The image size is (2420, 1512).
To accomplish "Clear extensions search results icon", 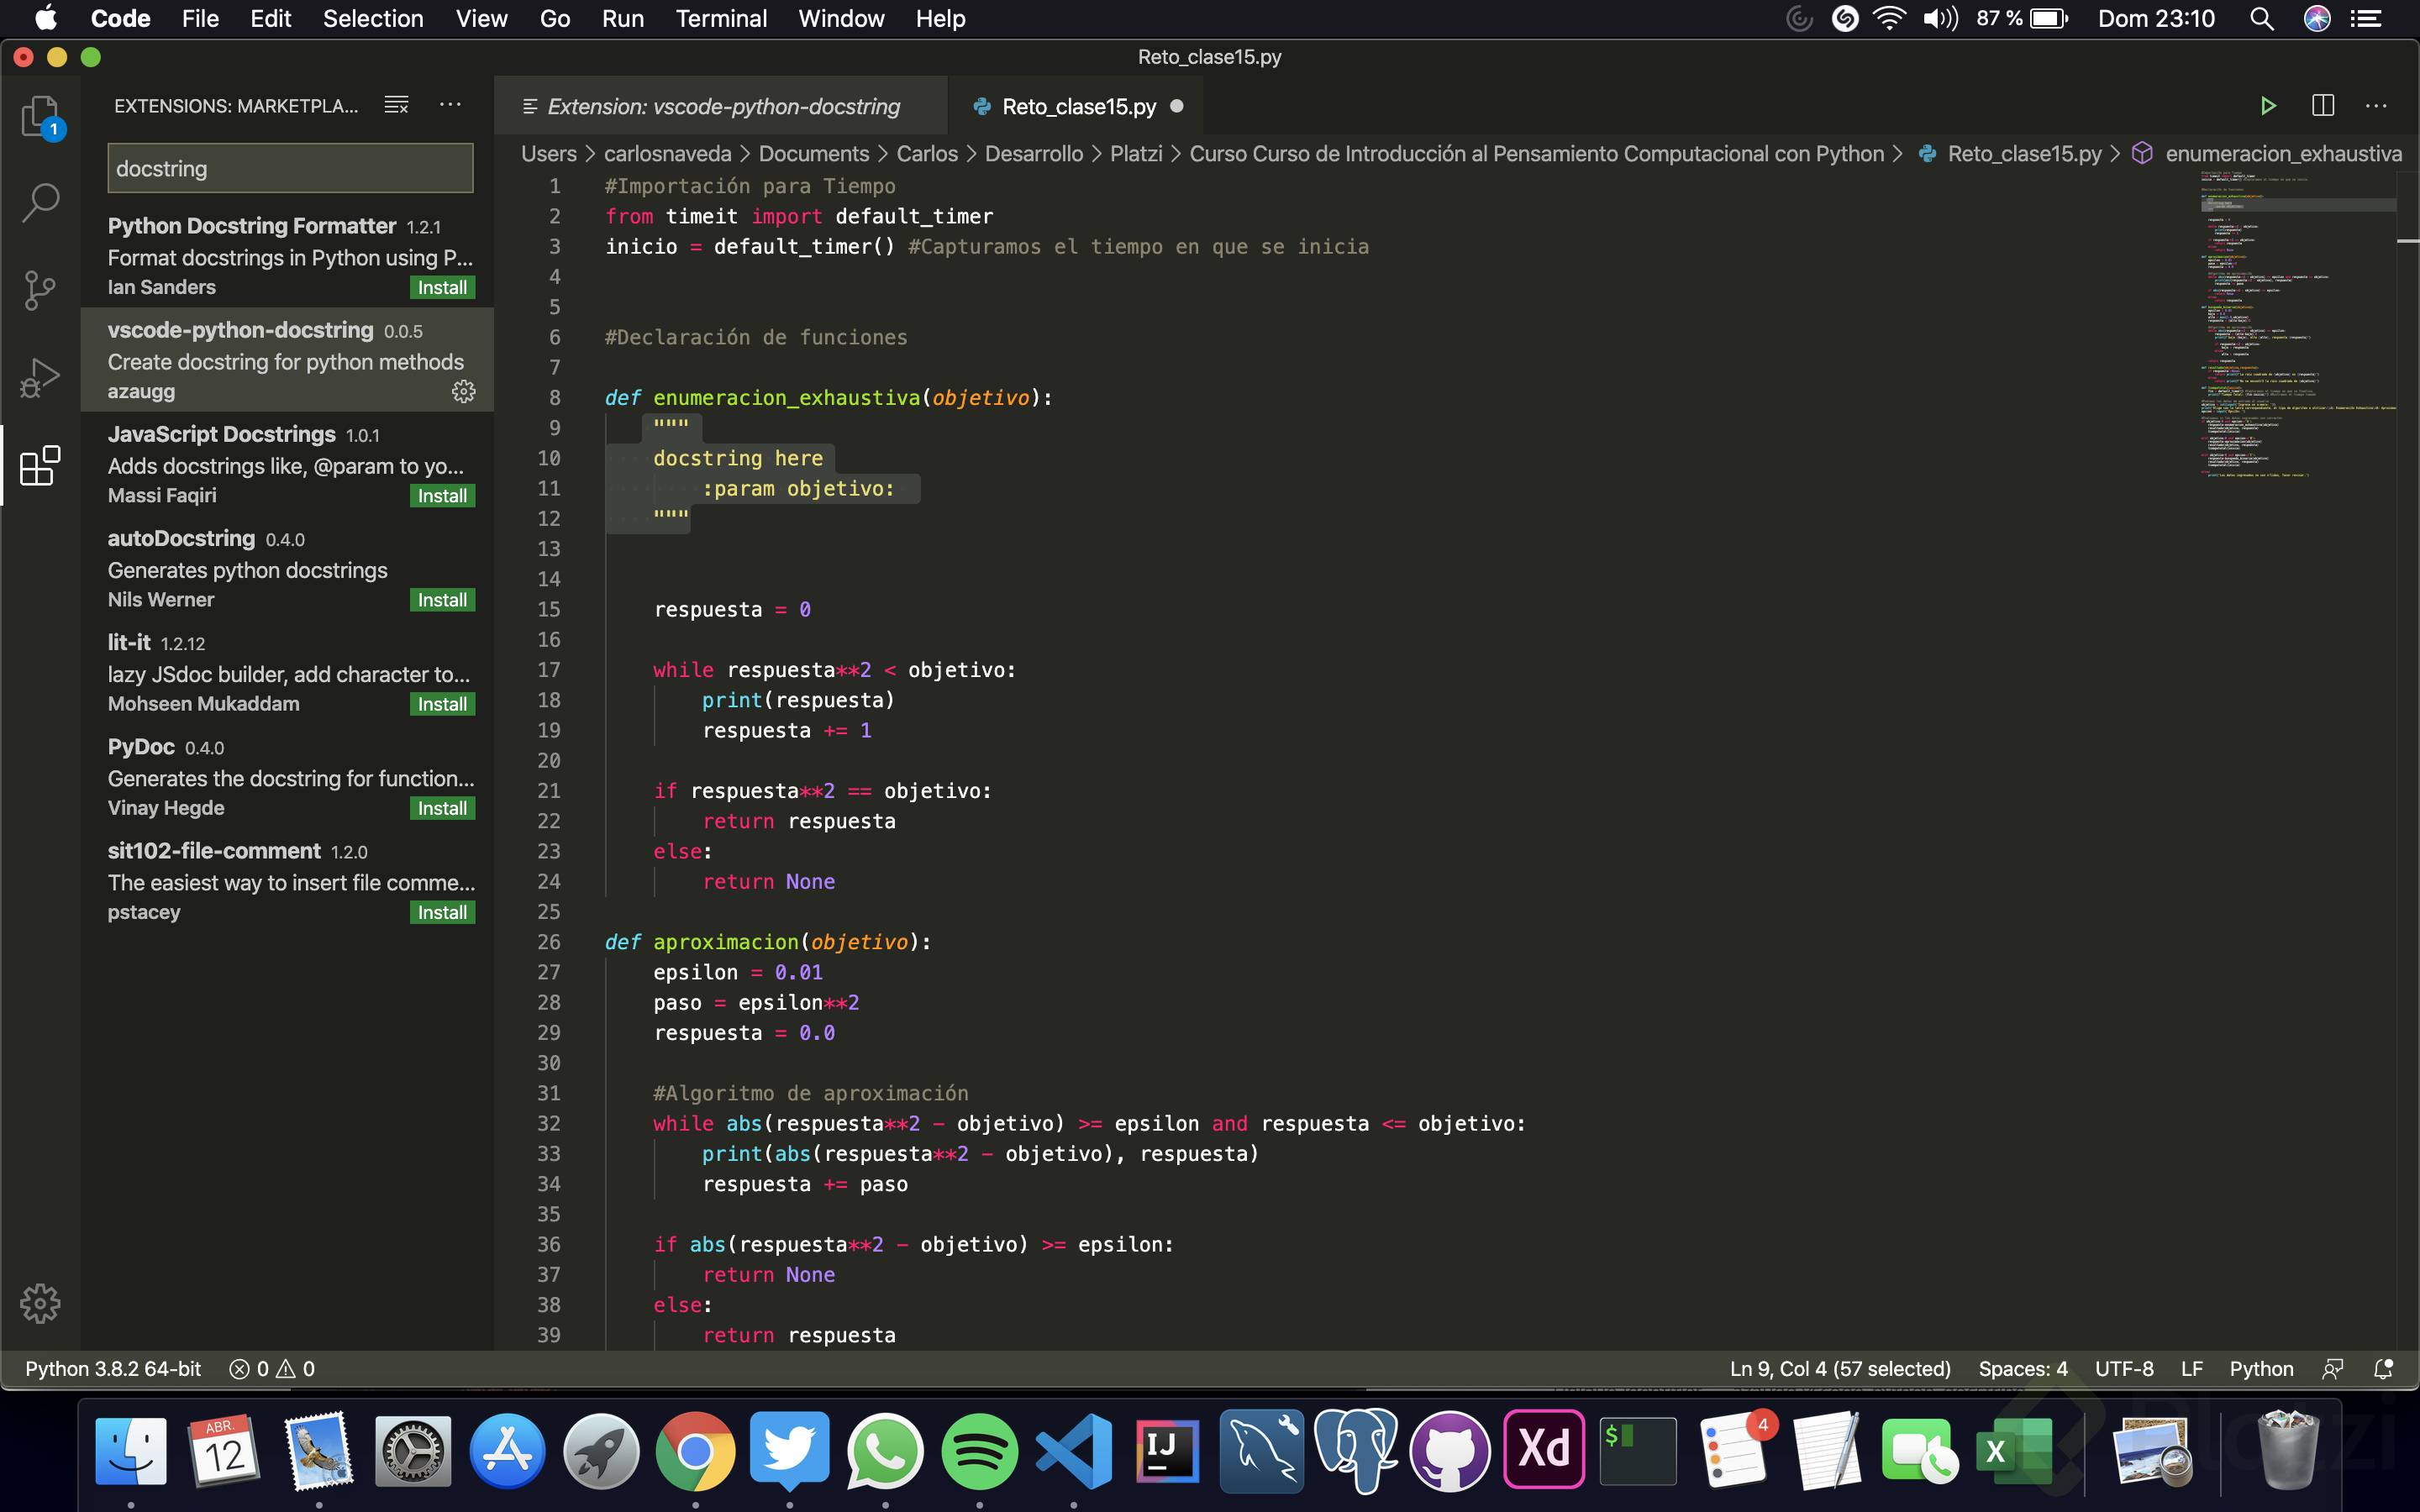I will pos(396,105).
